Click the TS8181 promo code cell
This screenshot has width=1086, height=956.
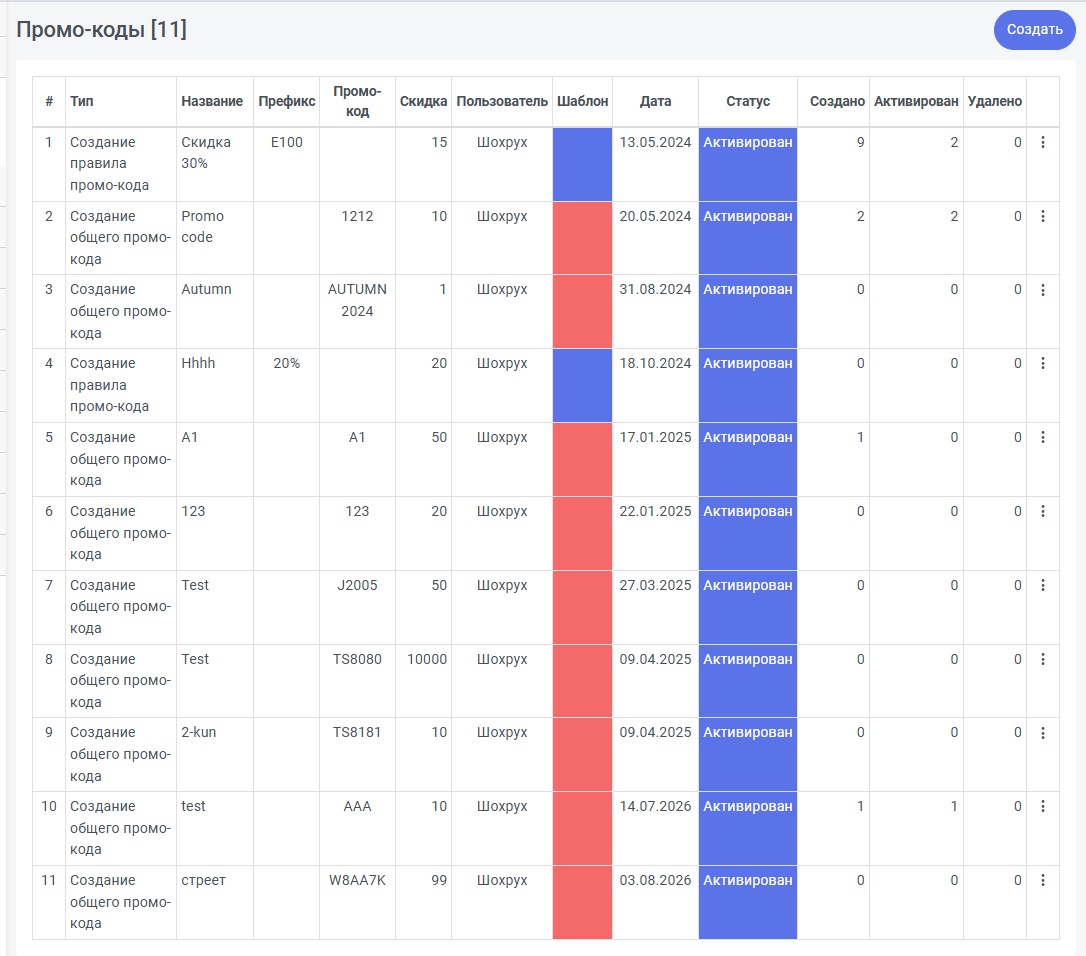click(357, 732)
